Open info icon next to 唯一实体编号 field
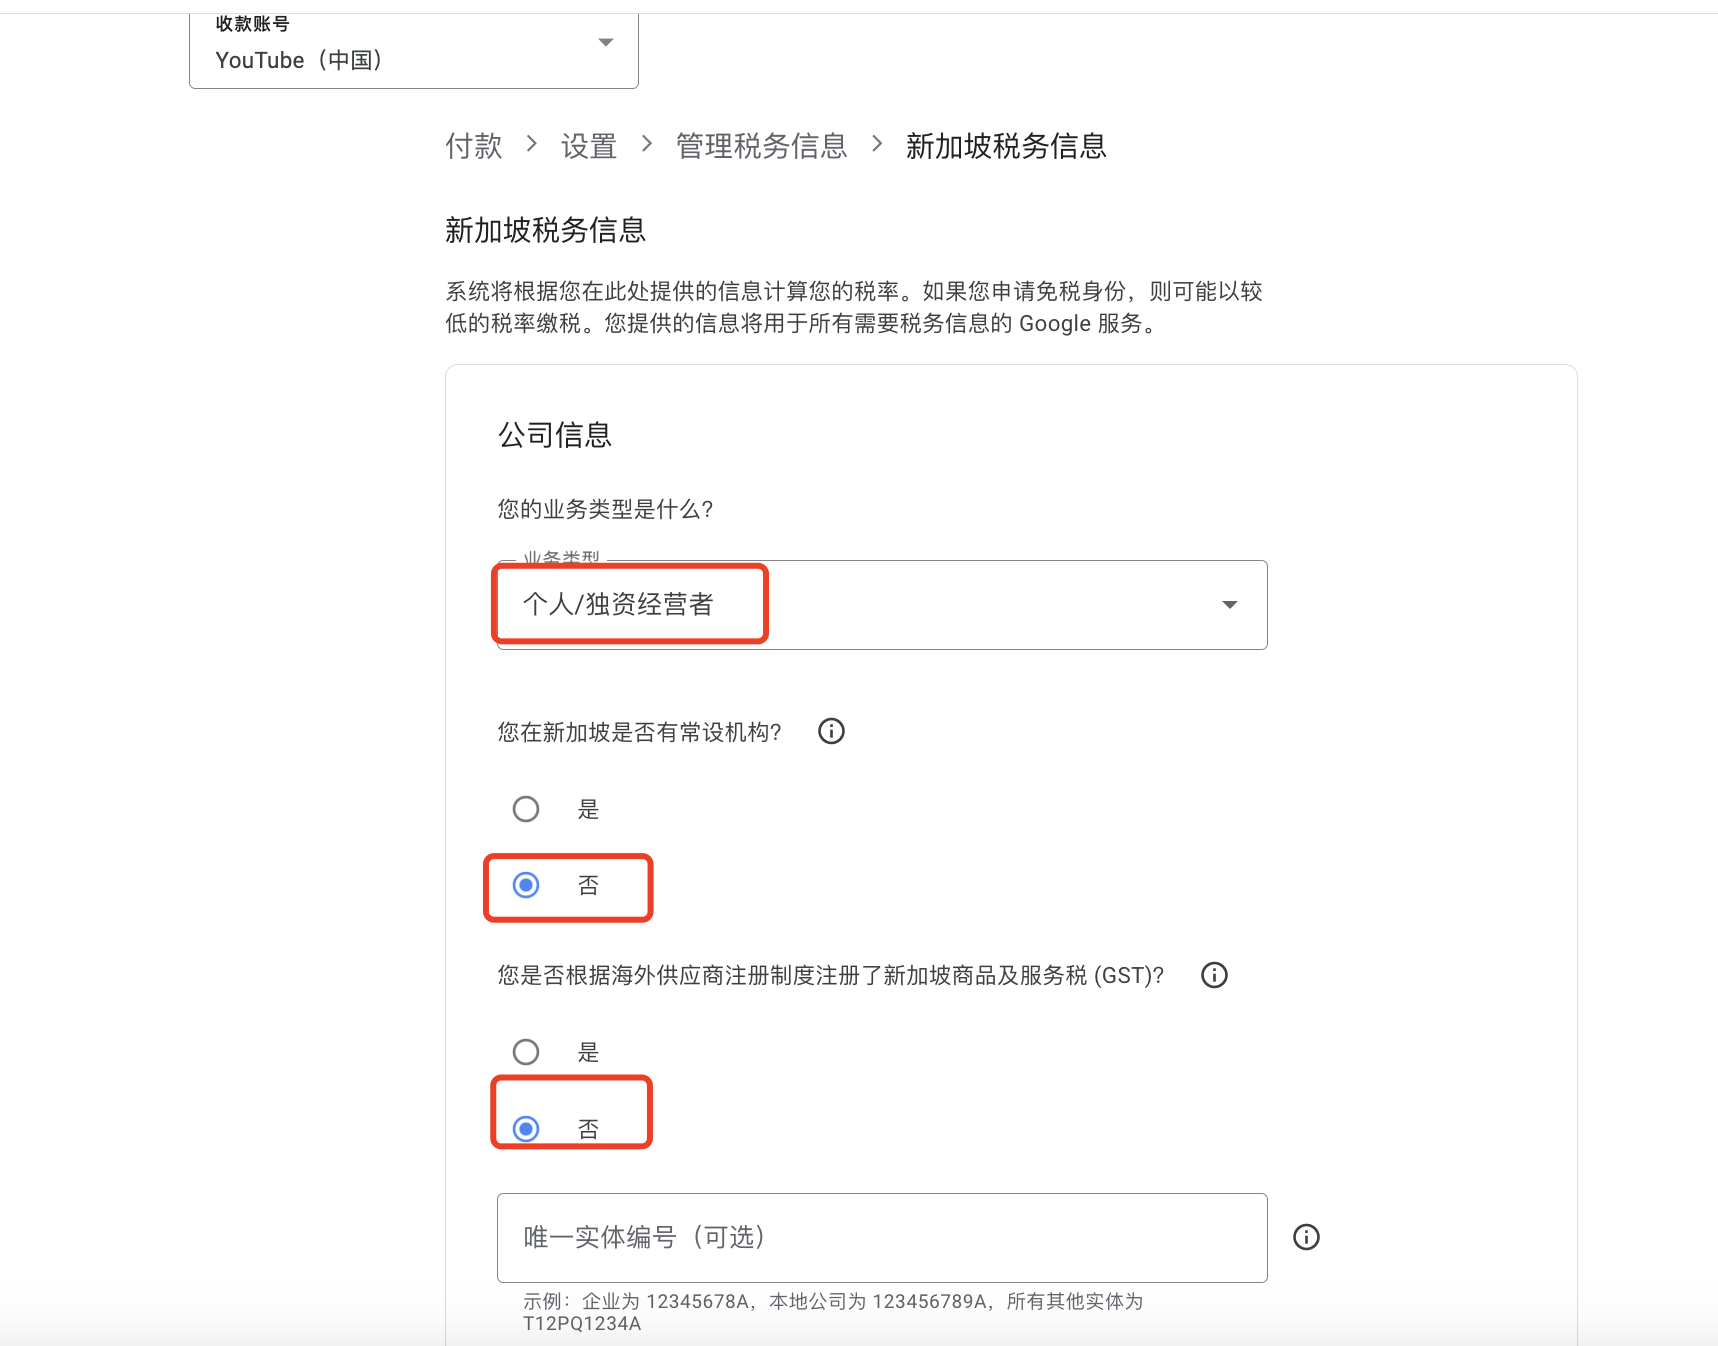 1306,1237
